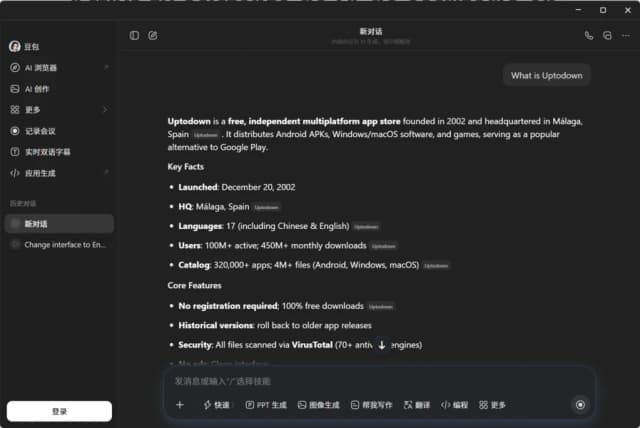Open the Uptodown citation on the Users line
This screenshot has height=428, width=640.
tap(384, 246)
